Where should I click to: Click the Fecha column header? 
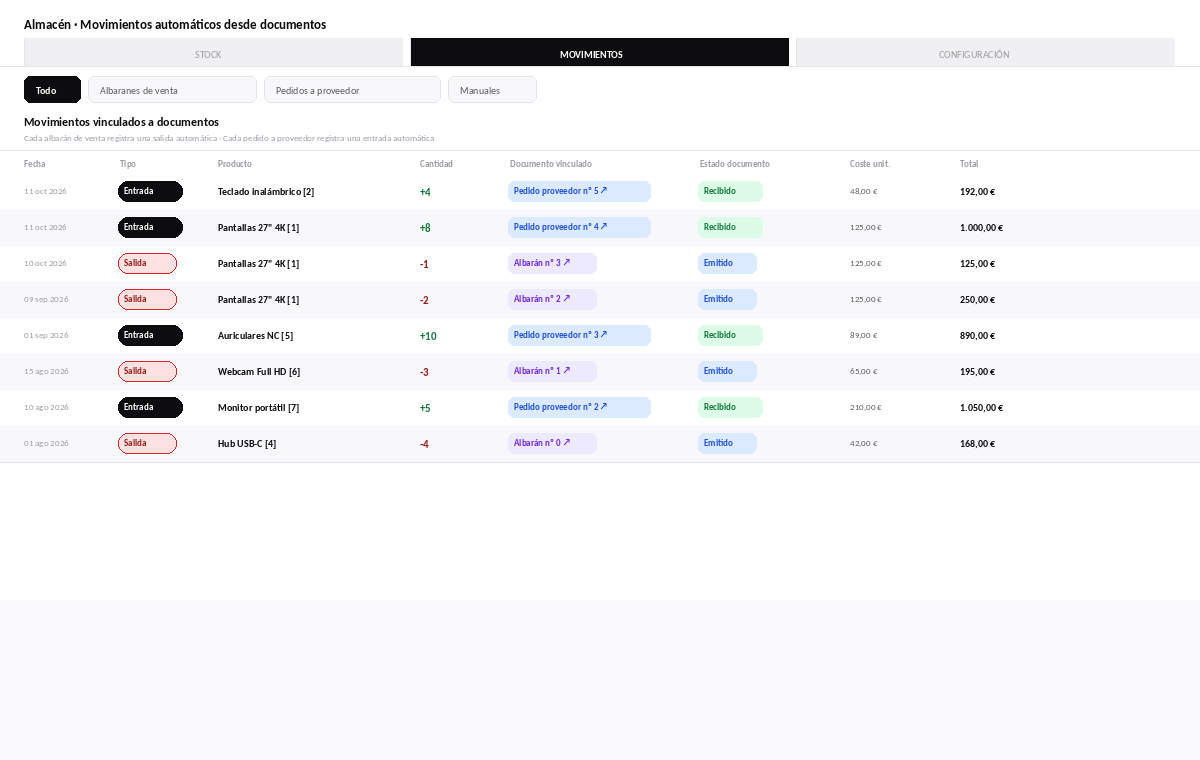pos(35,164)
